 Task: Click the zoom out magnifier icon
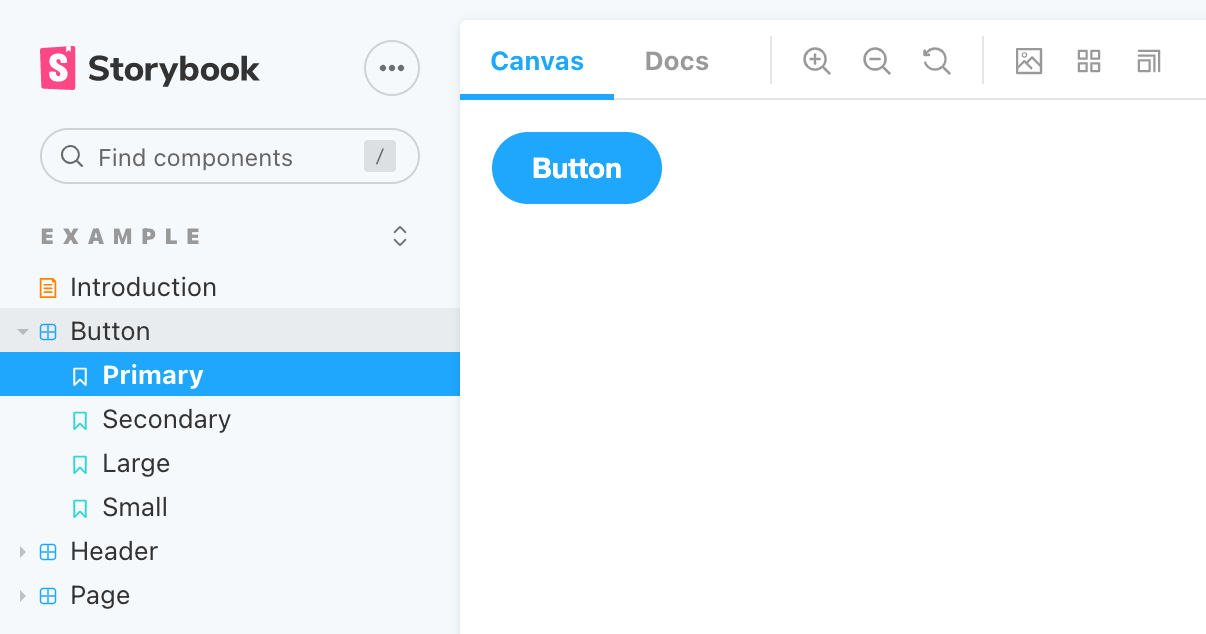coord(877,61)
